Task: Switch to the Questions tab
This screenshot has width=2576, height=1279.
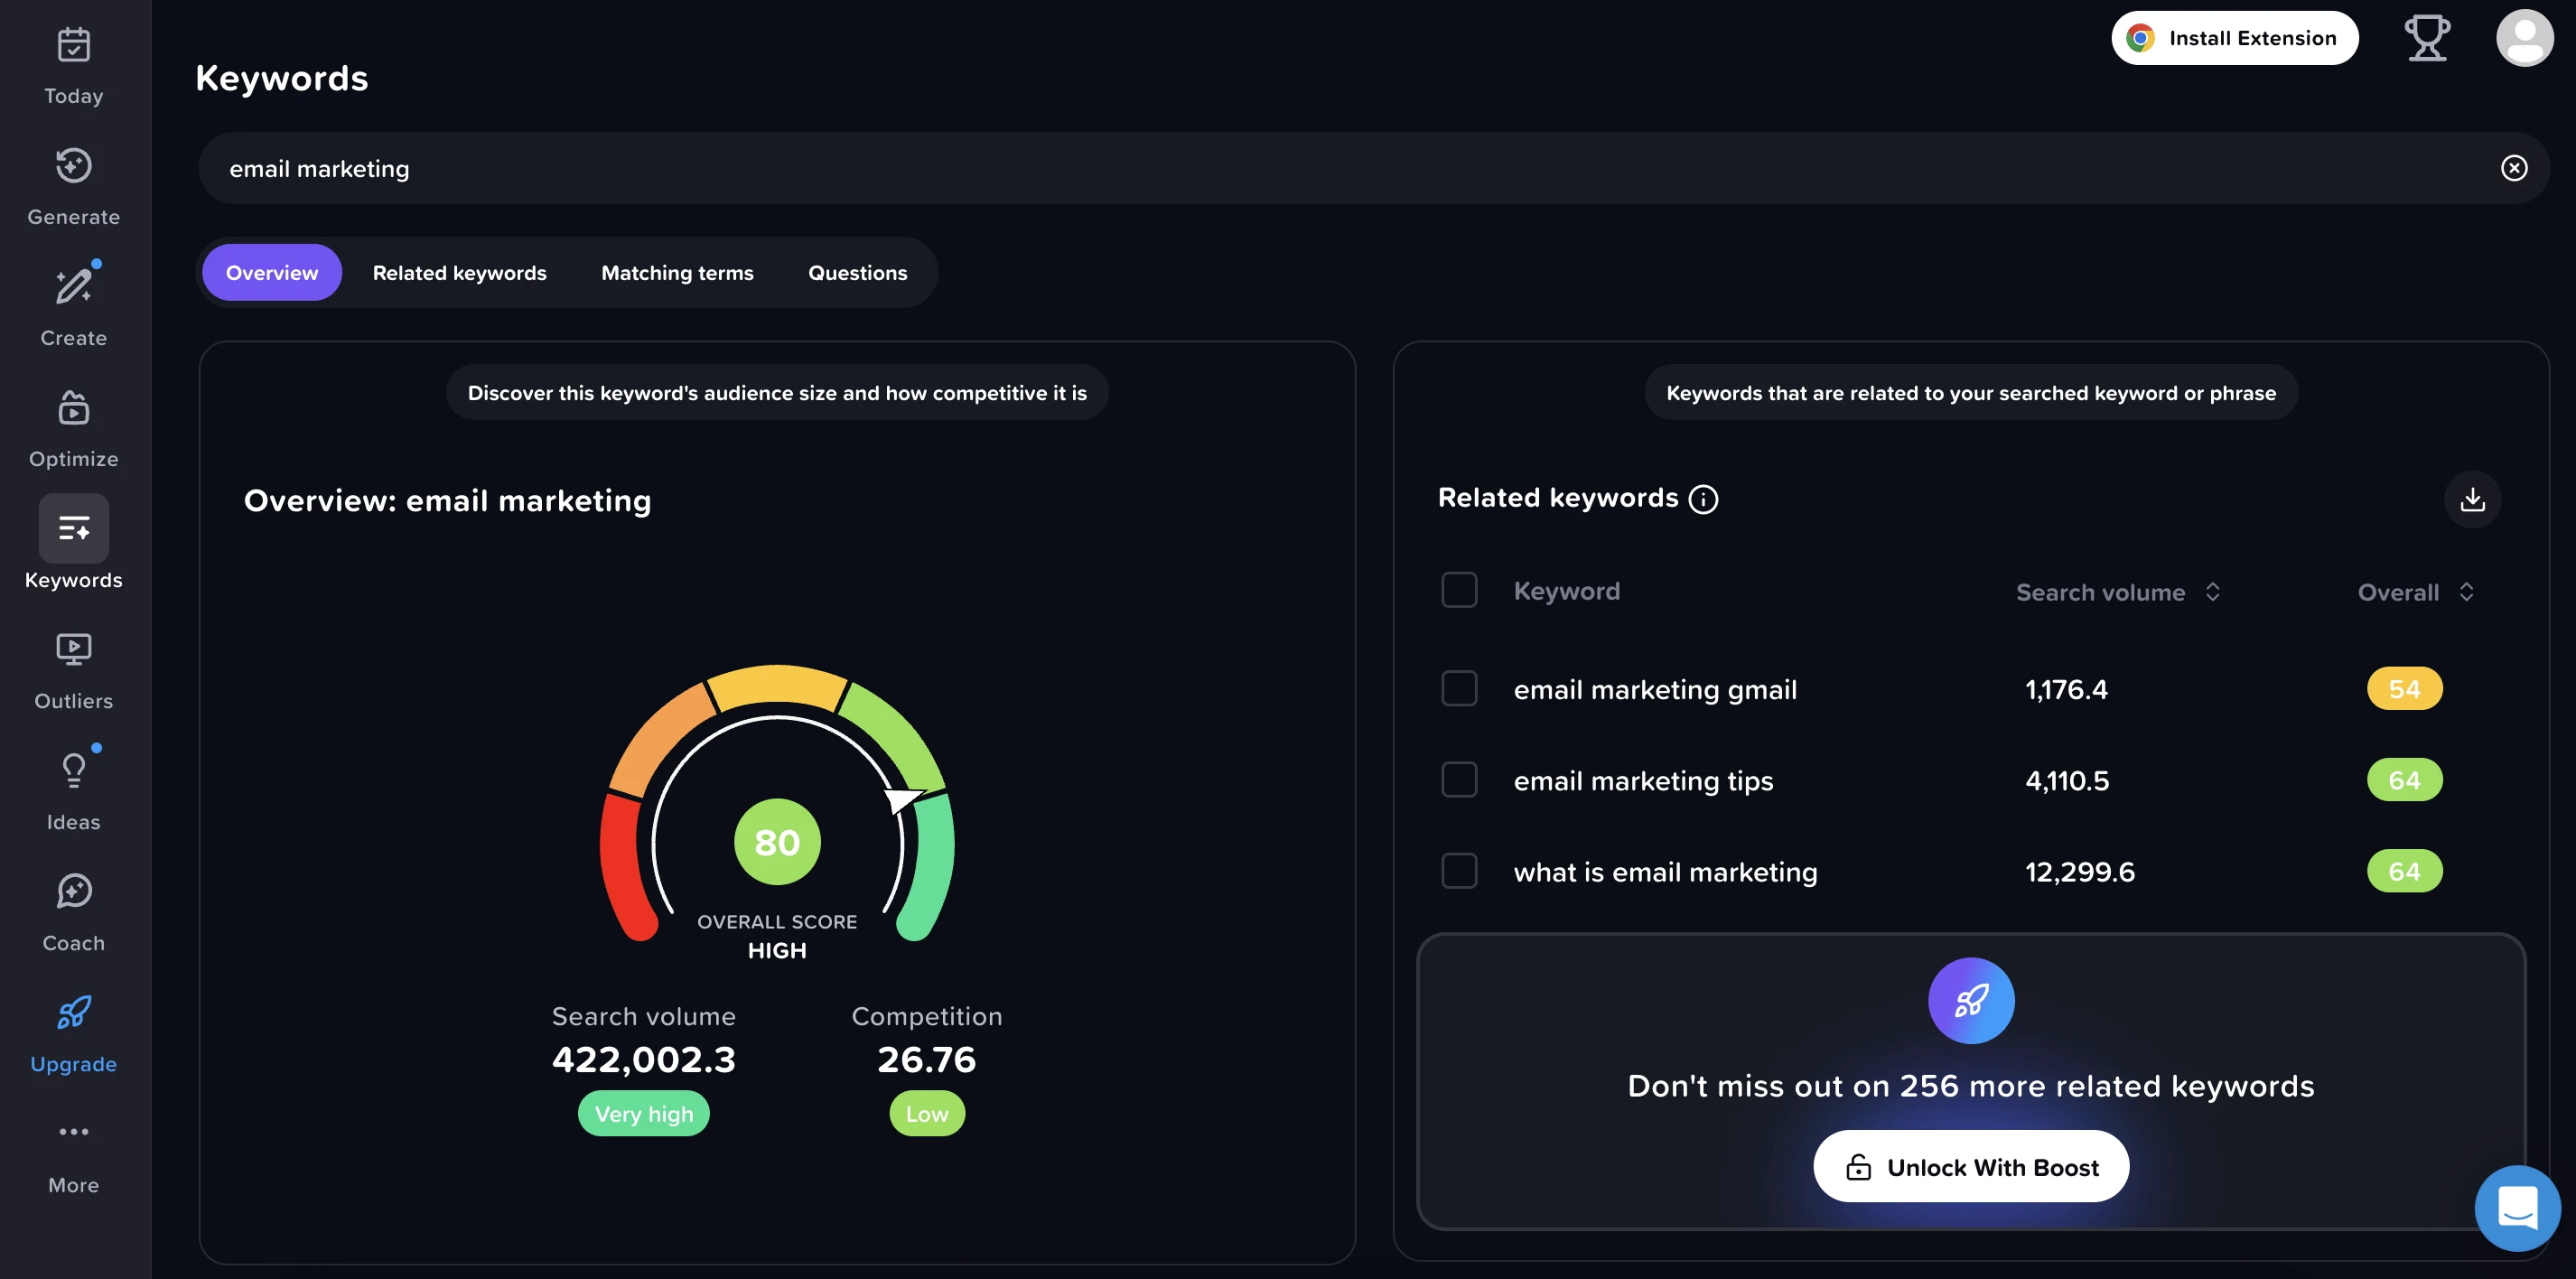Action: (x=857, y=273)
